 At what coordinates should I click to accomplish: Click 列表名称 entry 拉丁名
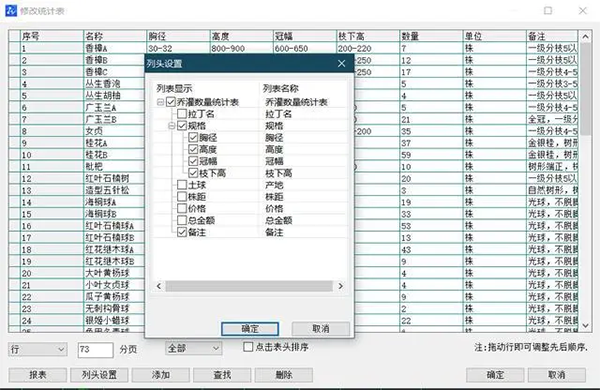click(x=279, y=114)
